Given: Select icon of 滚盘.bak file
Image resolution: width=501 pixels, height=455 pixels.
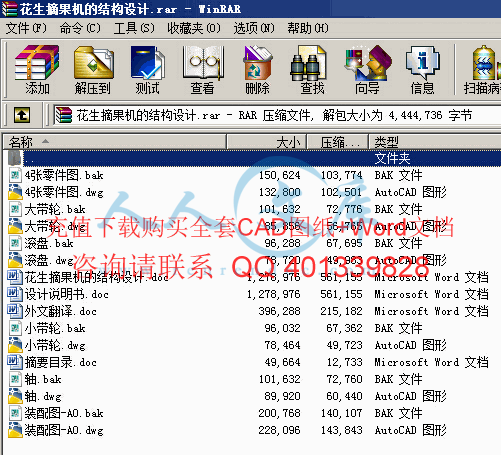Looking at the screenshot, I should click(x=15, y=243).
